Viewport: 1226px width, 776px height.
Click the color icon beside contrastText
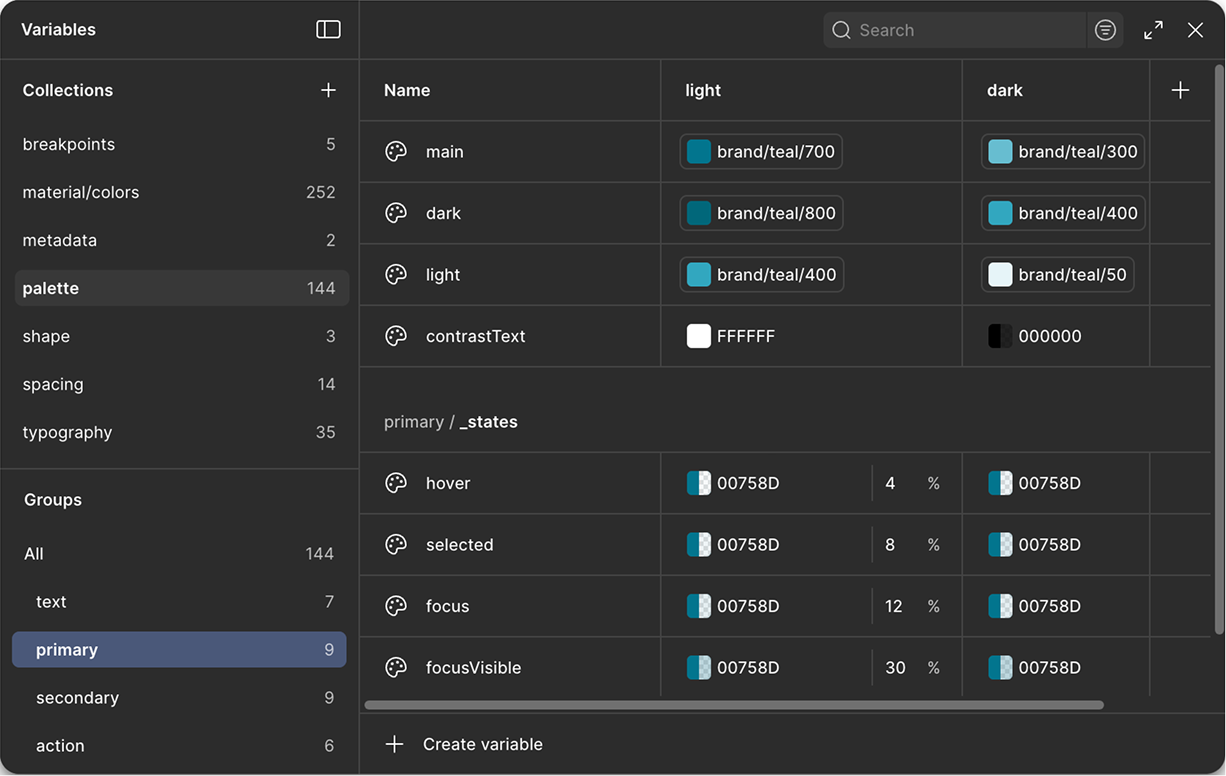click(396, 336)
